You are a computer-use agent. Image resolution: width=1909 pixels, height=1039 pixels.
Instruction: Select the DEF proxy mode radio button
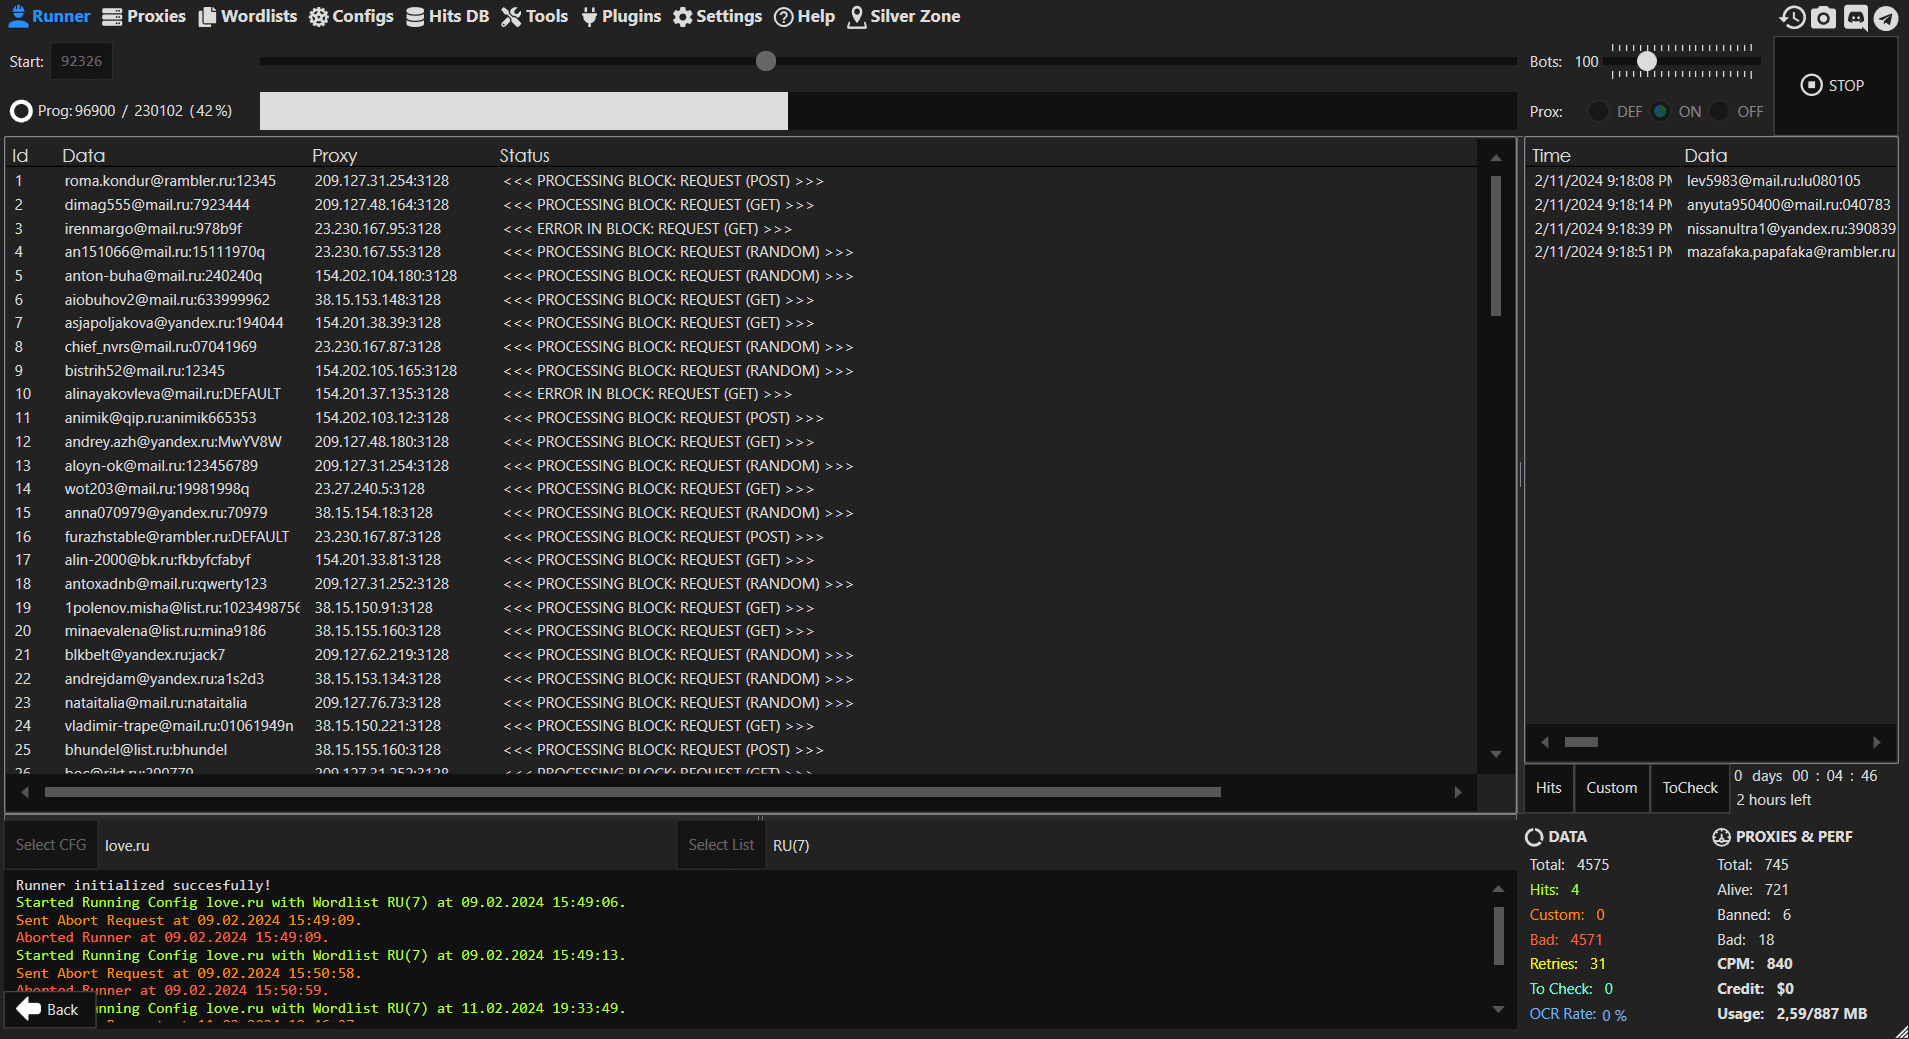click(x=1599, y=111)
